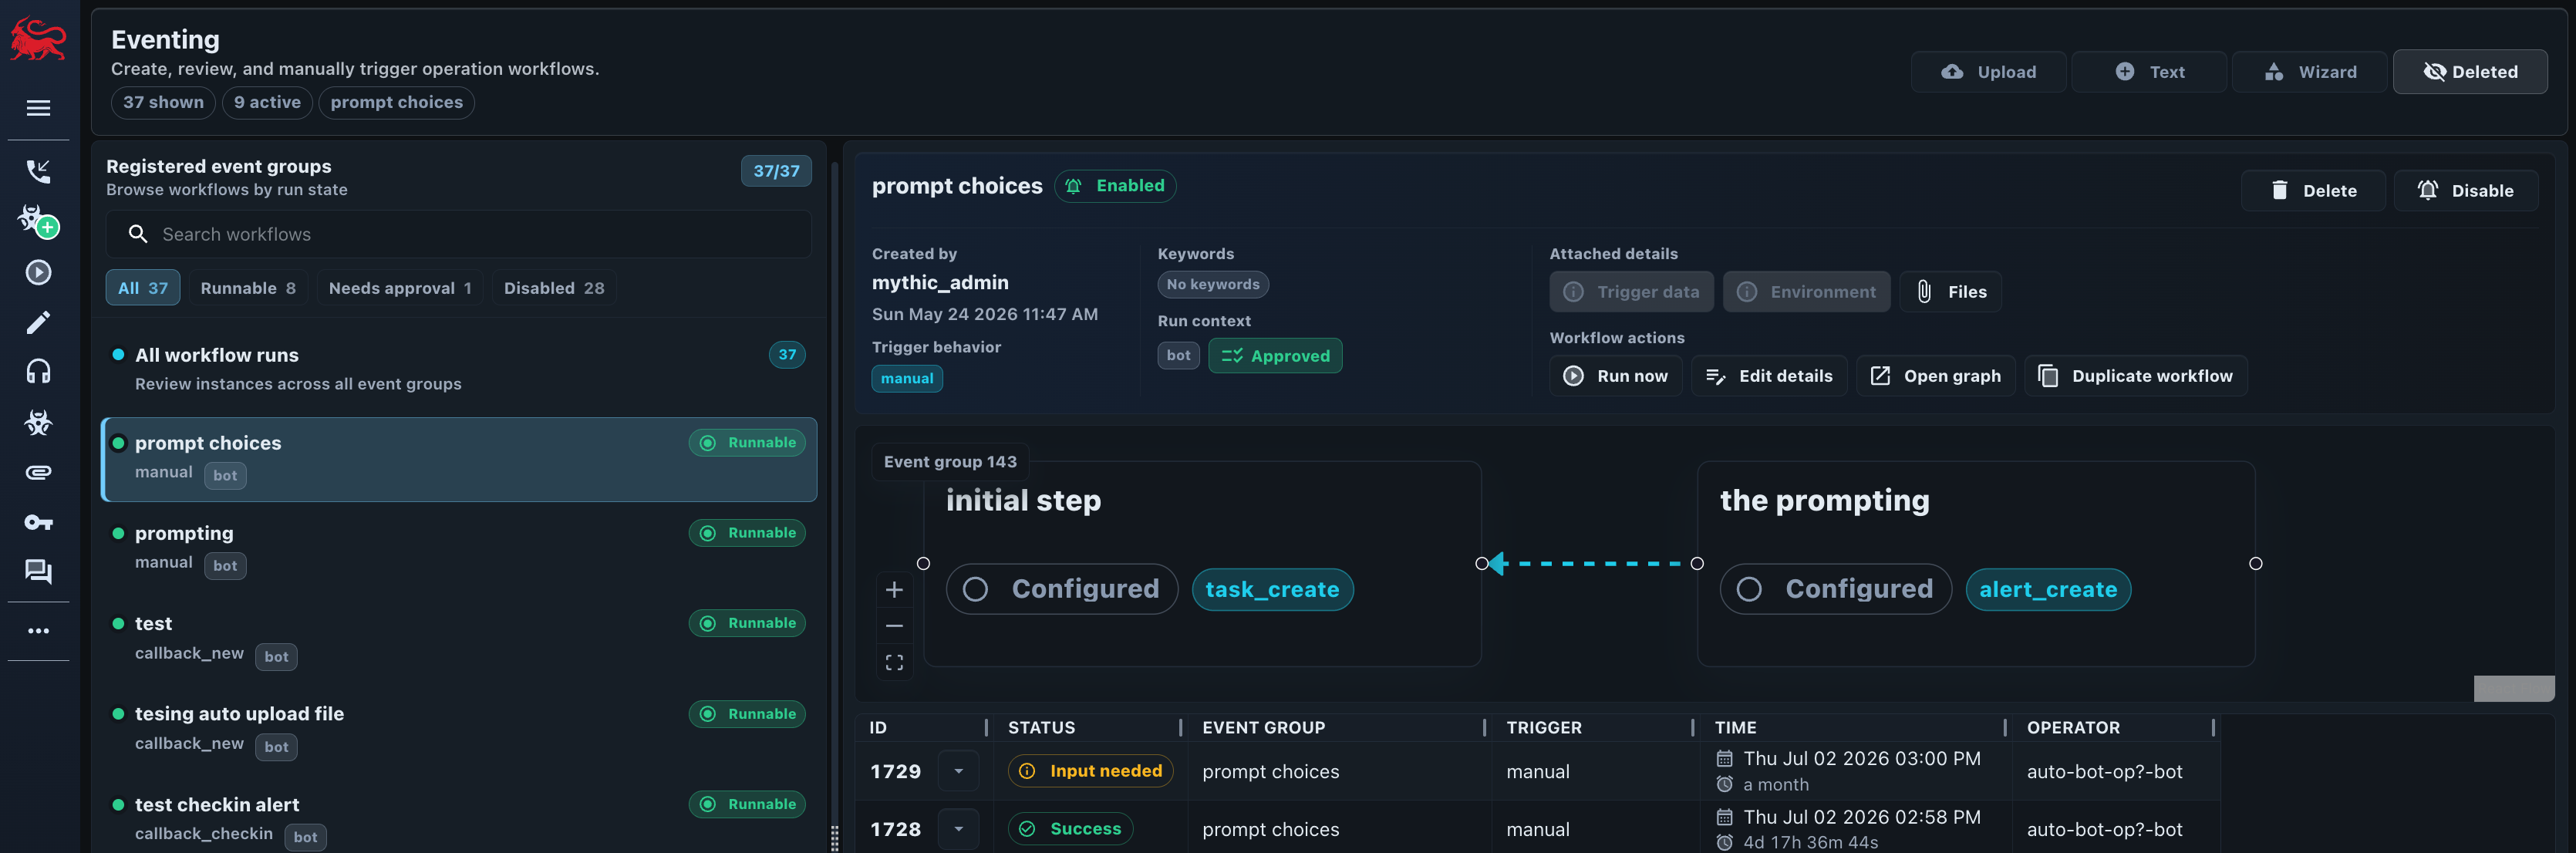Click the graph minimap thumbnail
The height and width of the screenshot is (853, 2576).
[2514, 688]
